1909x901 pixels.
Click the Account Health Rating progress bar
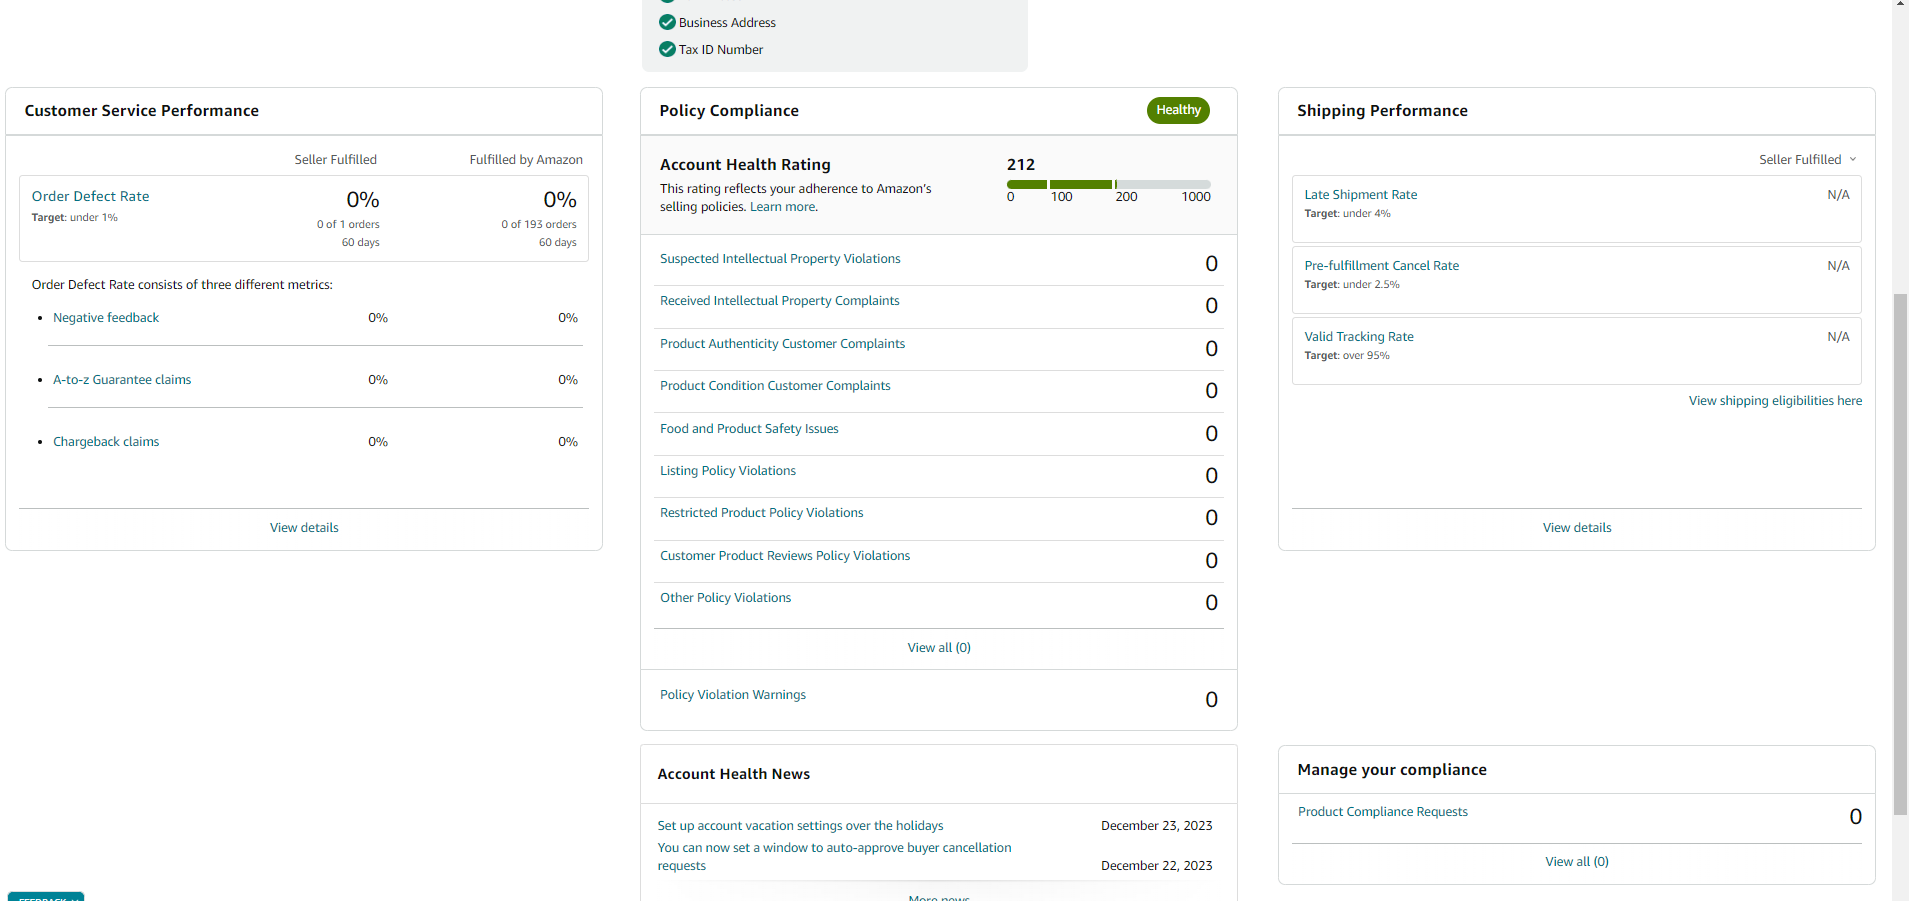click(x=1108, y=184)
